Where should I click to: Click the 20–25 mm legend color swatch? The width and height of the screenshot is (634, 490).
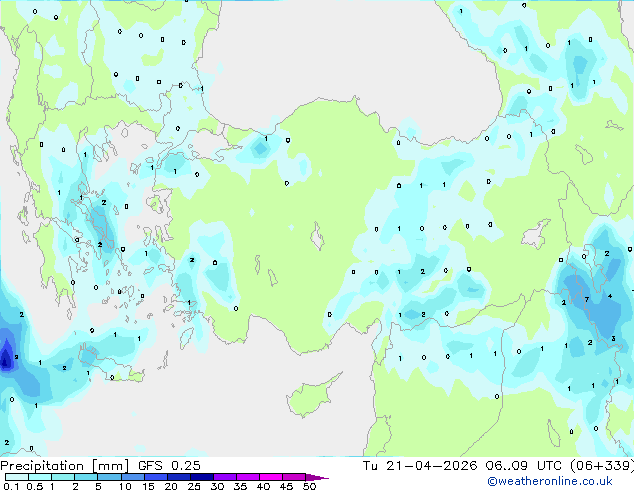[178, 477]
